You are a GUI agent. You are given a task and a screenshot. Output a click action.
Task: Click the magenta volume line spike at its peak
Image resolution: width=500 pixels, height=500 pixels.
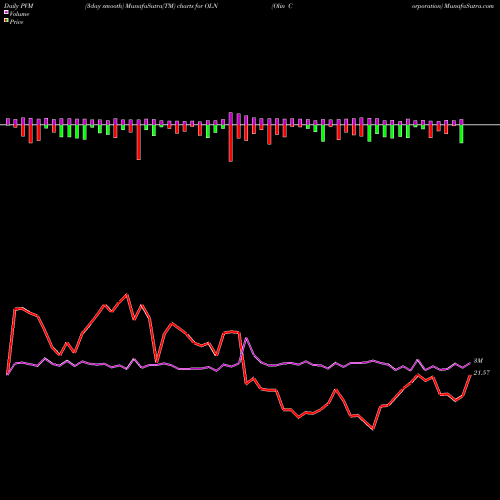tap(246, 338)
